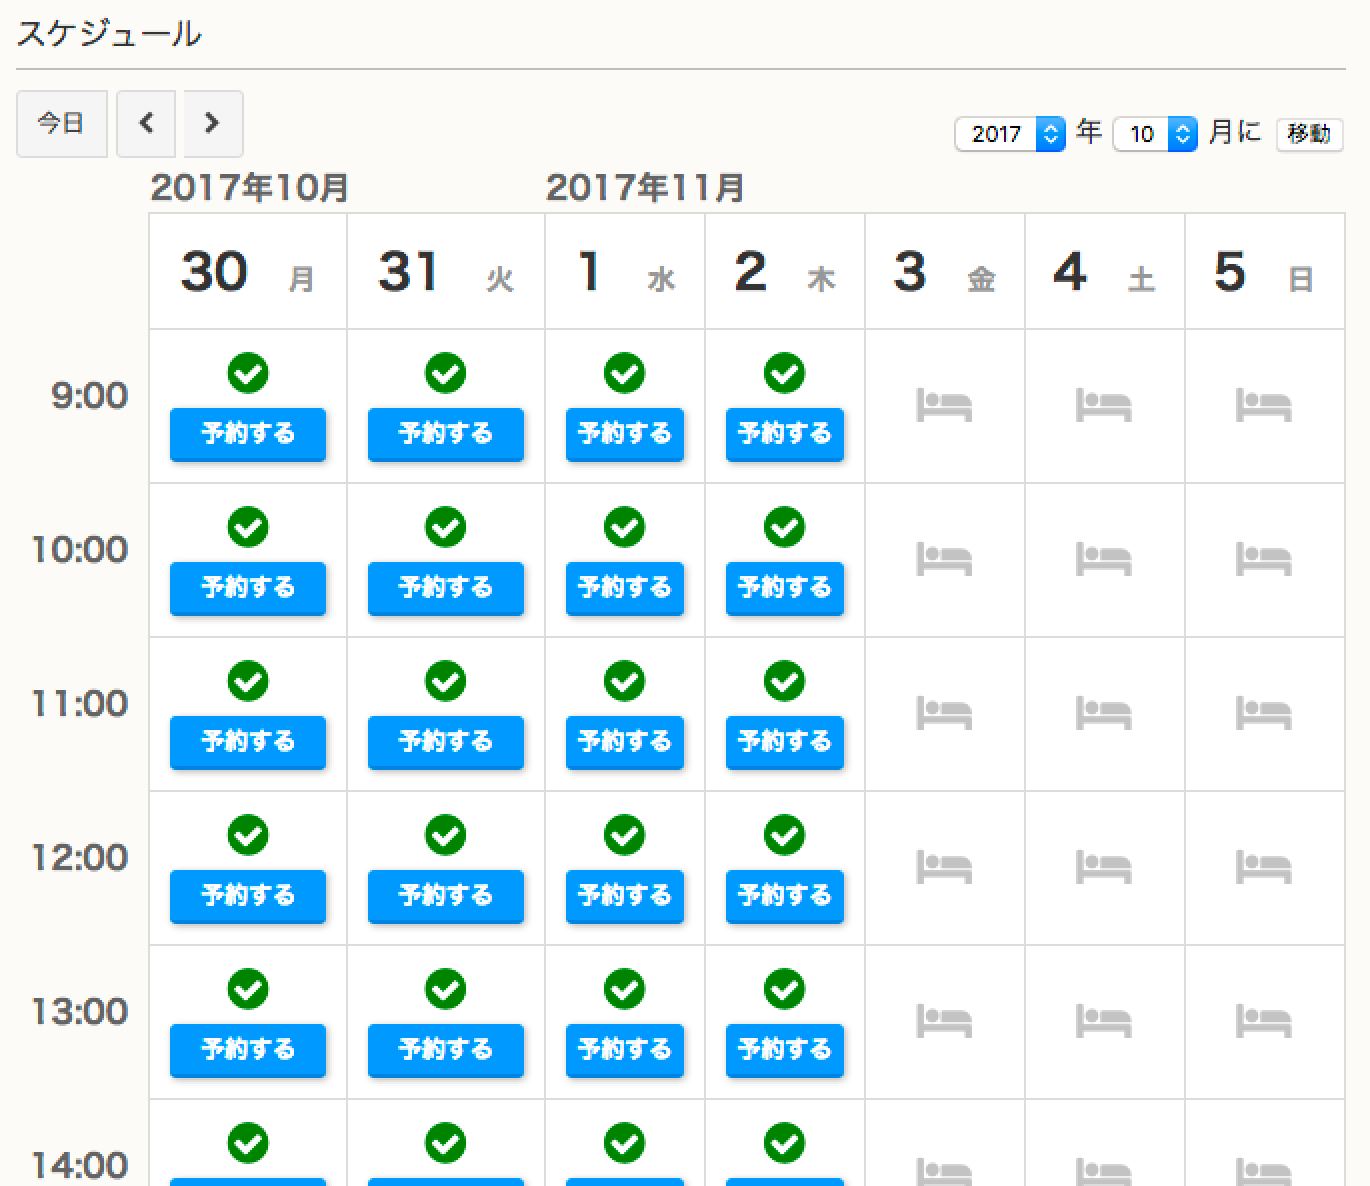Click green checkmark at 12:00 Thursday 2
The height and width of the screenshot is (1186, 1370).
pos(785,835)
